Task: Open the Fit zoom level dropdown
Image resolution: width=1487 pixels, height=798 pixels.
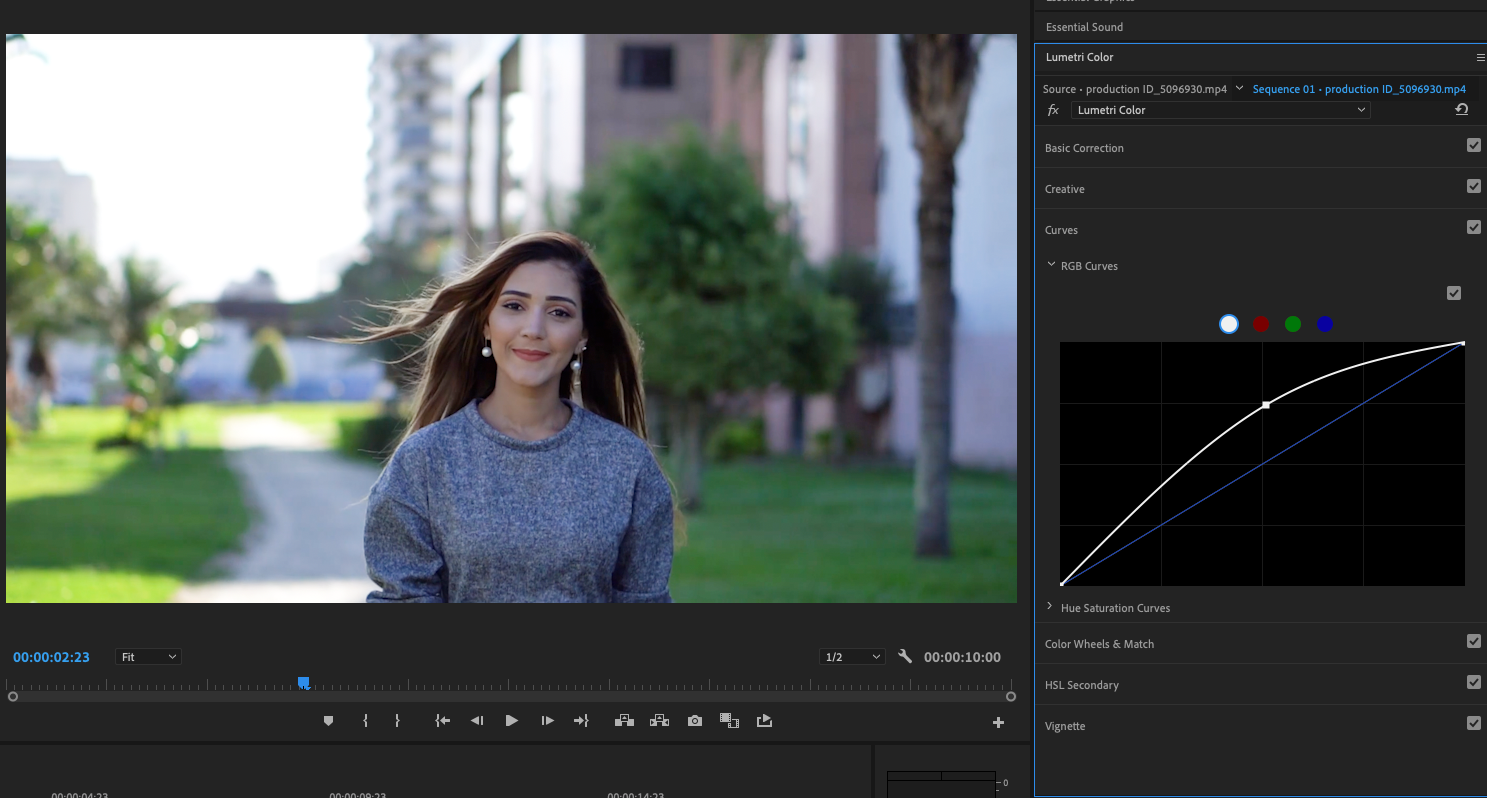Action: coord(148,657)
